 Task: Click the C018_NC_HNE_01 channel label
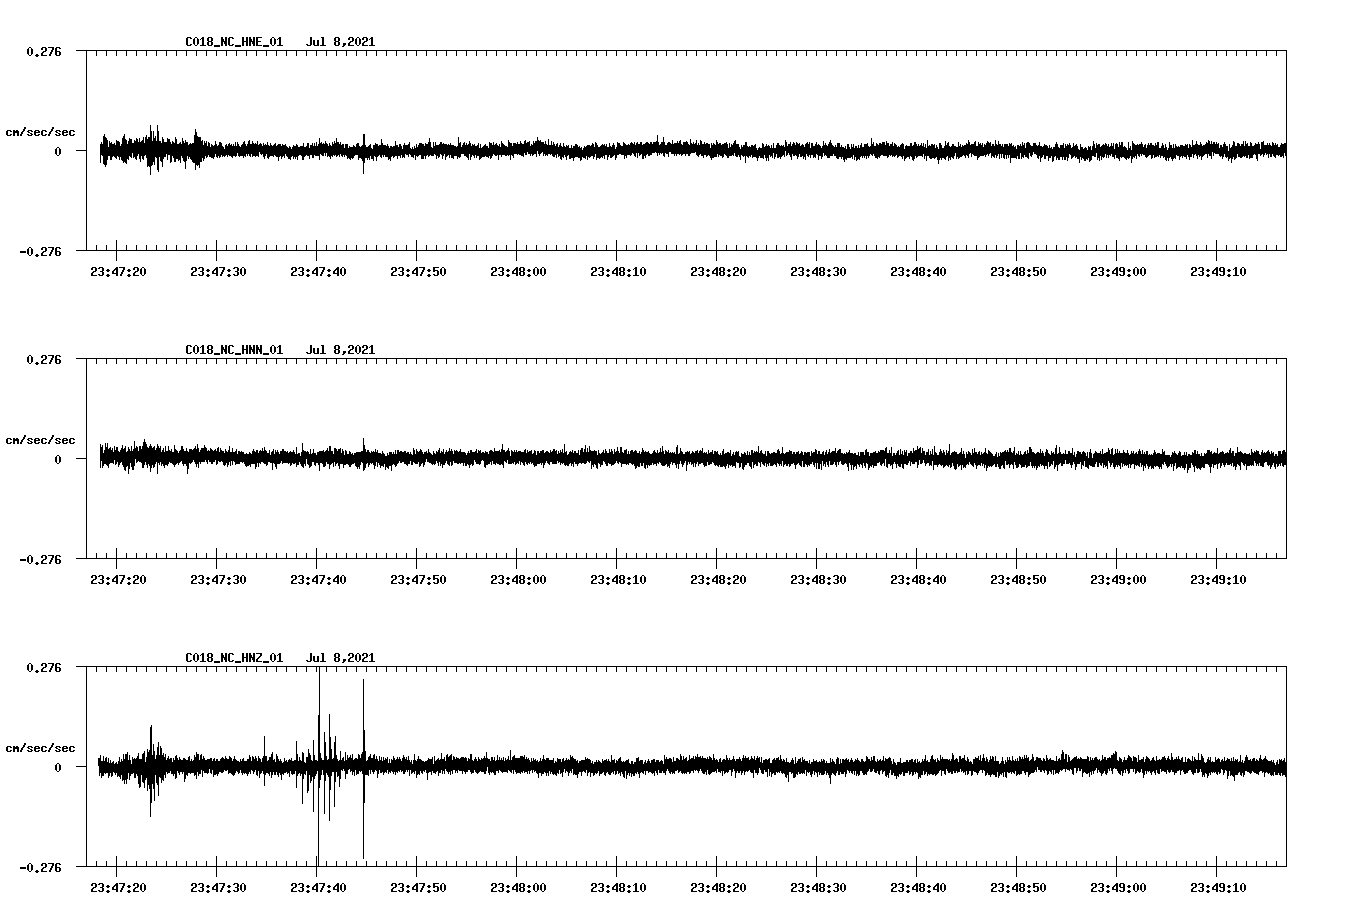click(233, 42)
